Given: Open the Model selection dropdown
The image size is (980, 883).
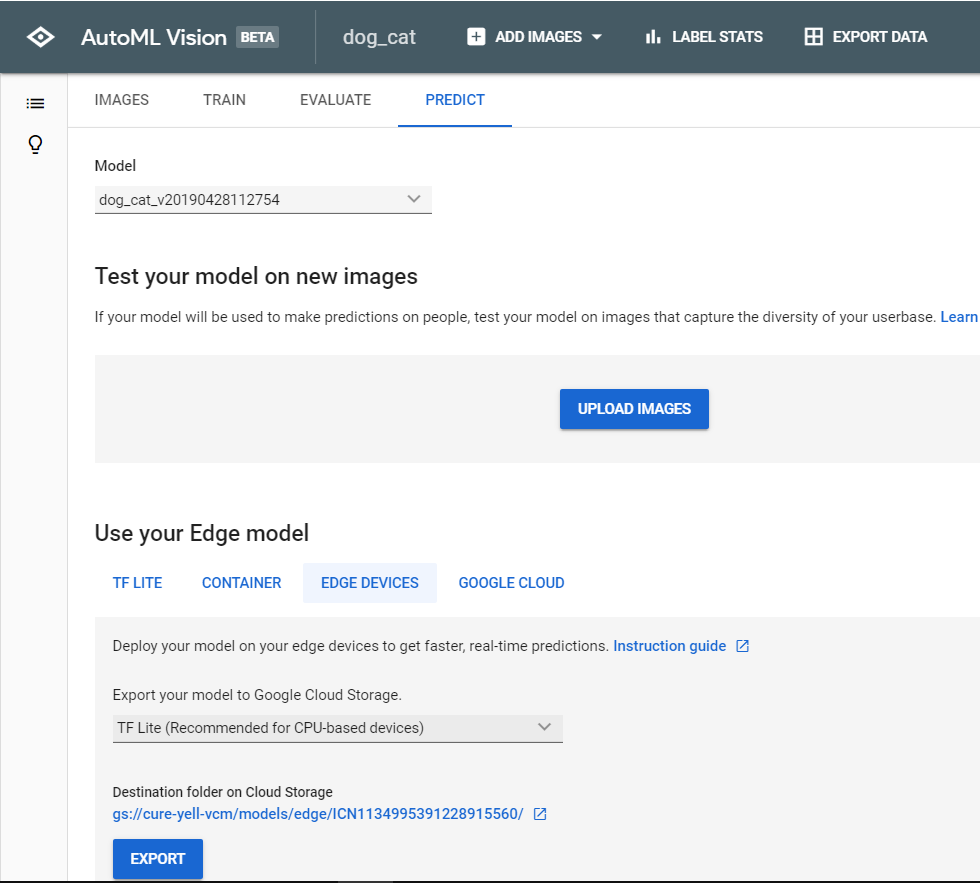Looking at the screenshot, I should click(263, 200).
